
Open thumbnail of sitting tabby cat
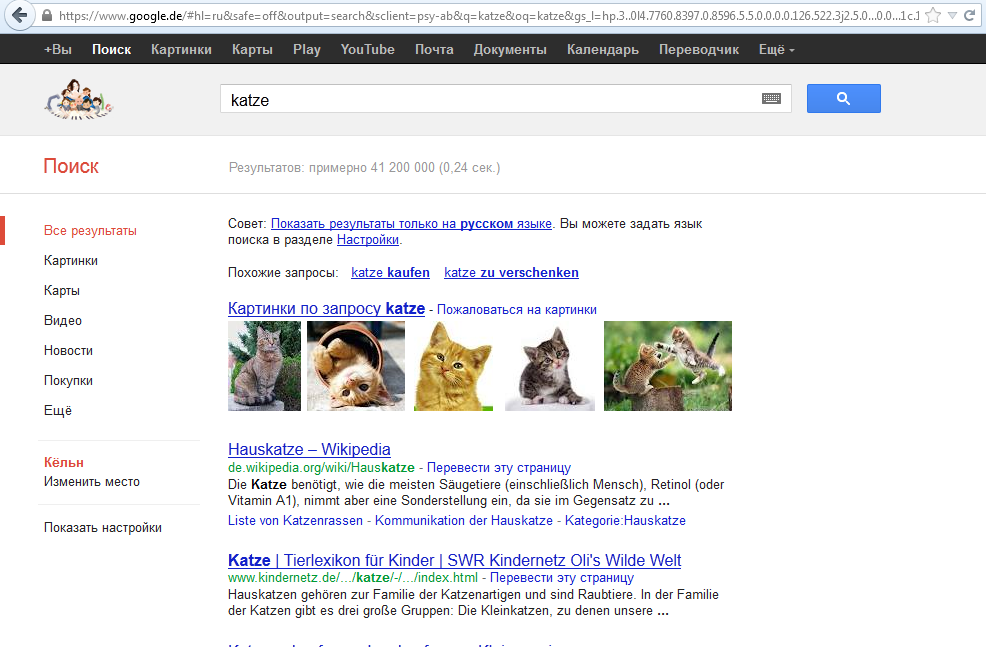(x=264, y=366)
